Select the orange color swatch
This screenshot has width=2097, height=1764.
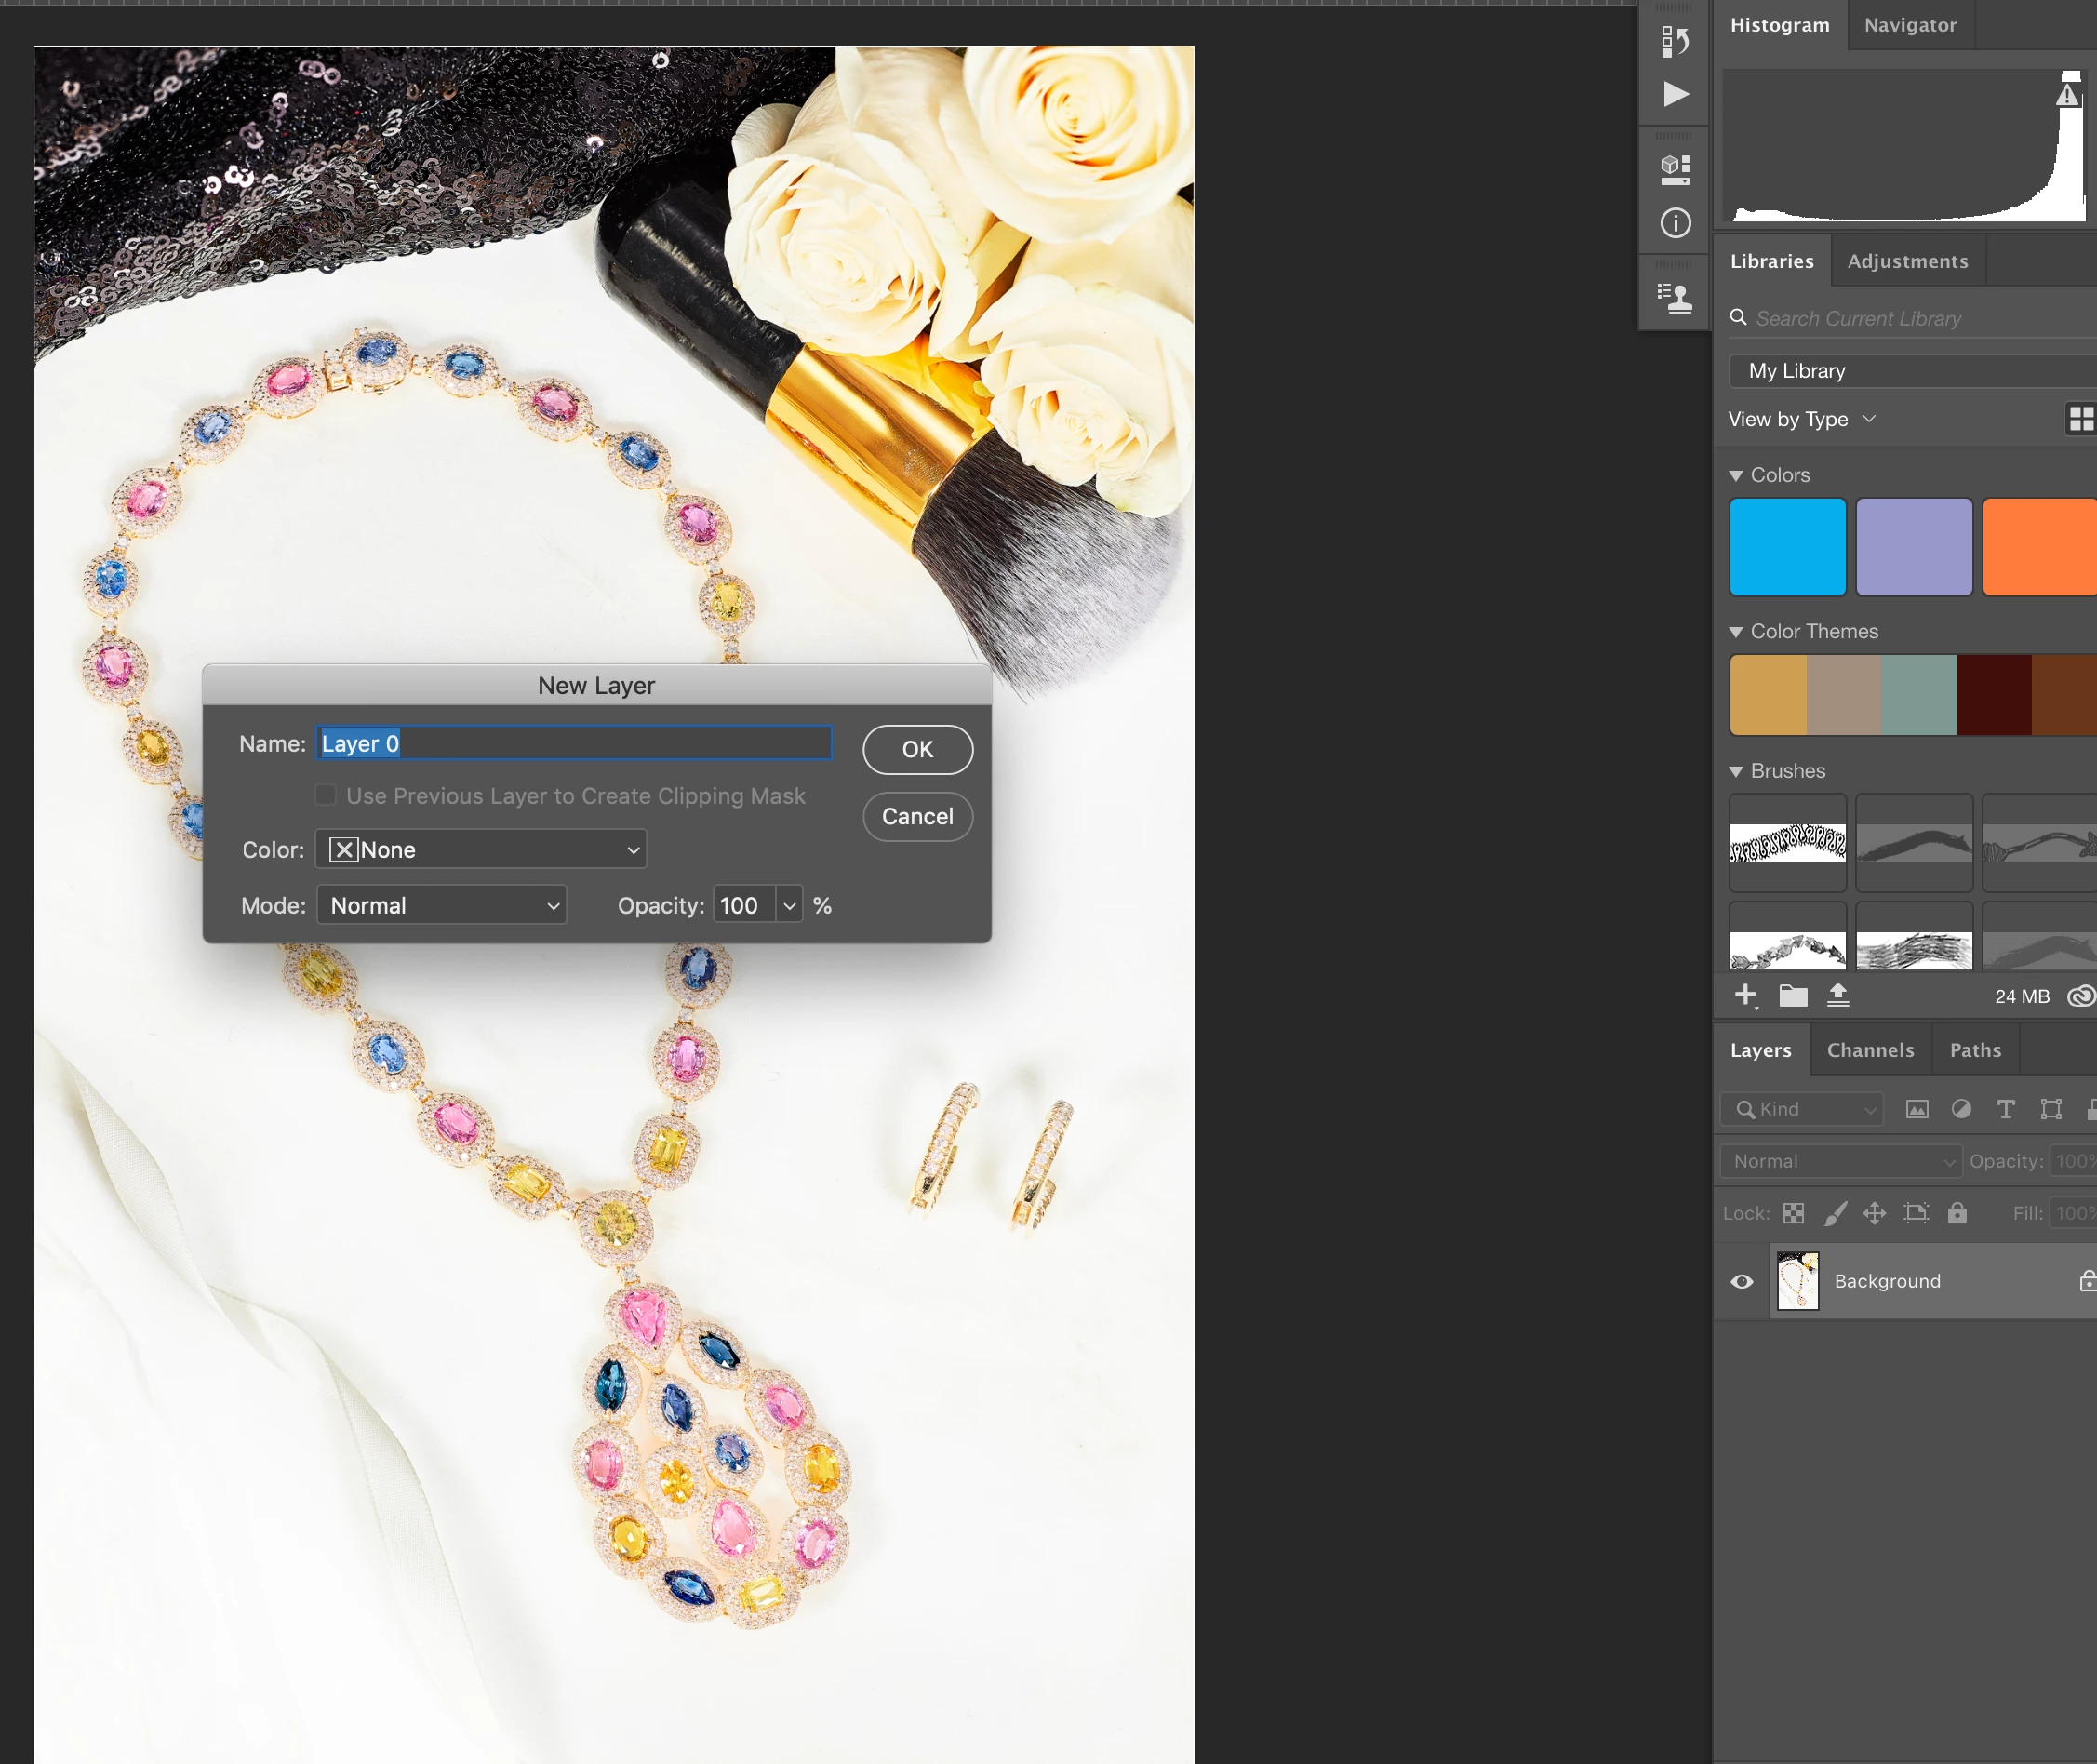pyautogui.click(x=2040, y=547)
